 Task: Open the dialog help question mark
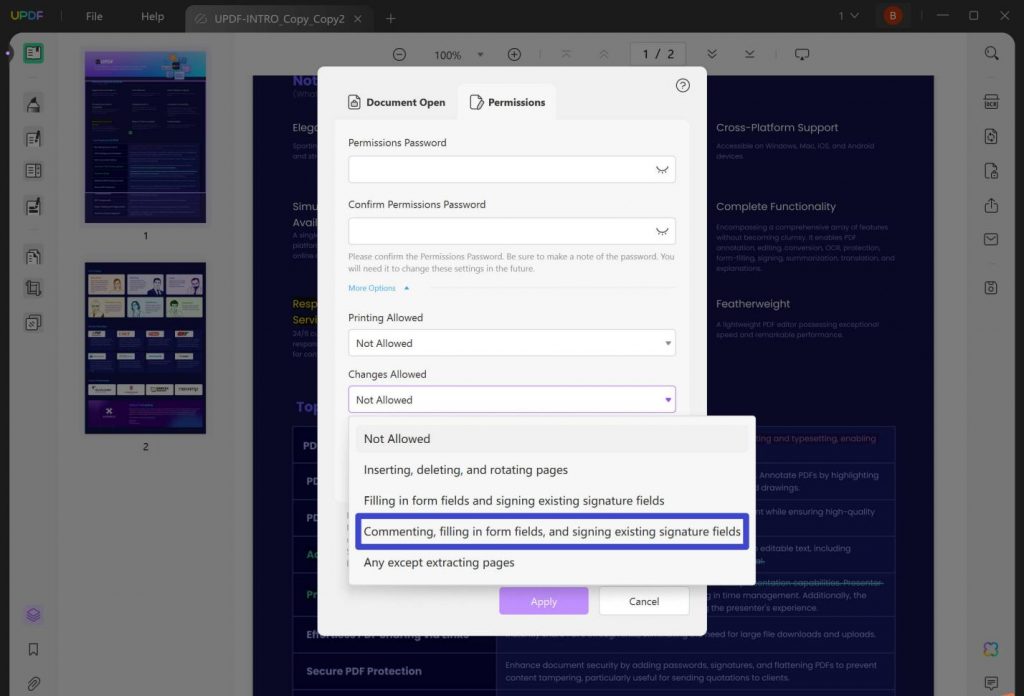click(x=683, y=86)
